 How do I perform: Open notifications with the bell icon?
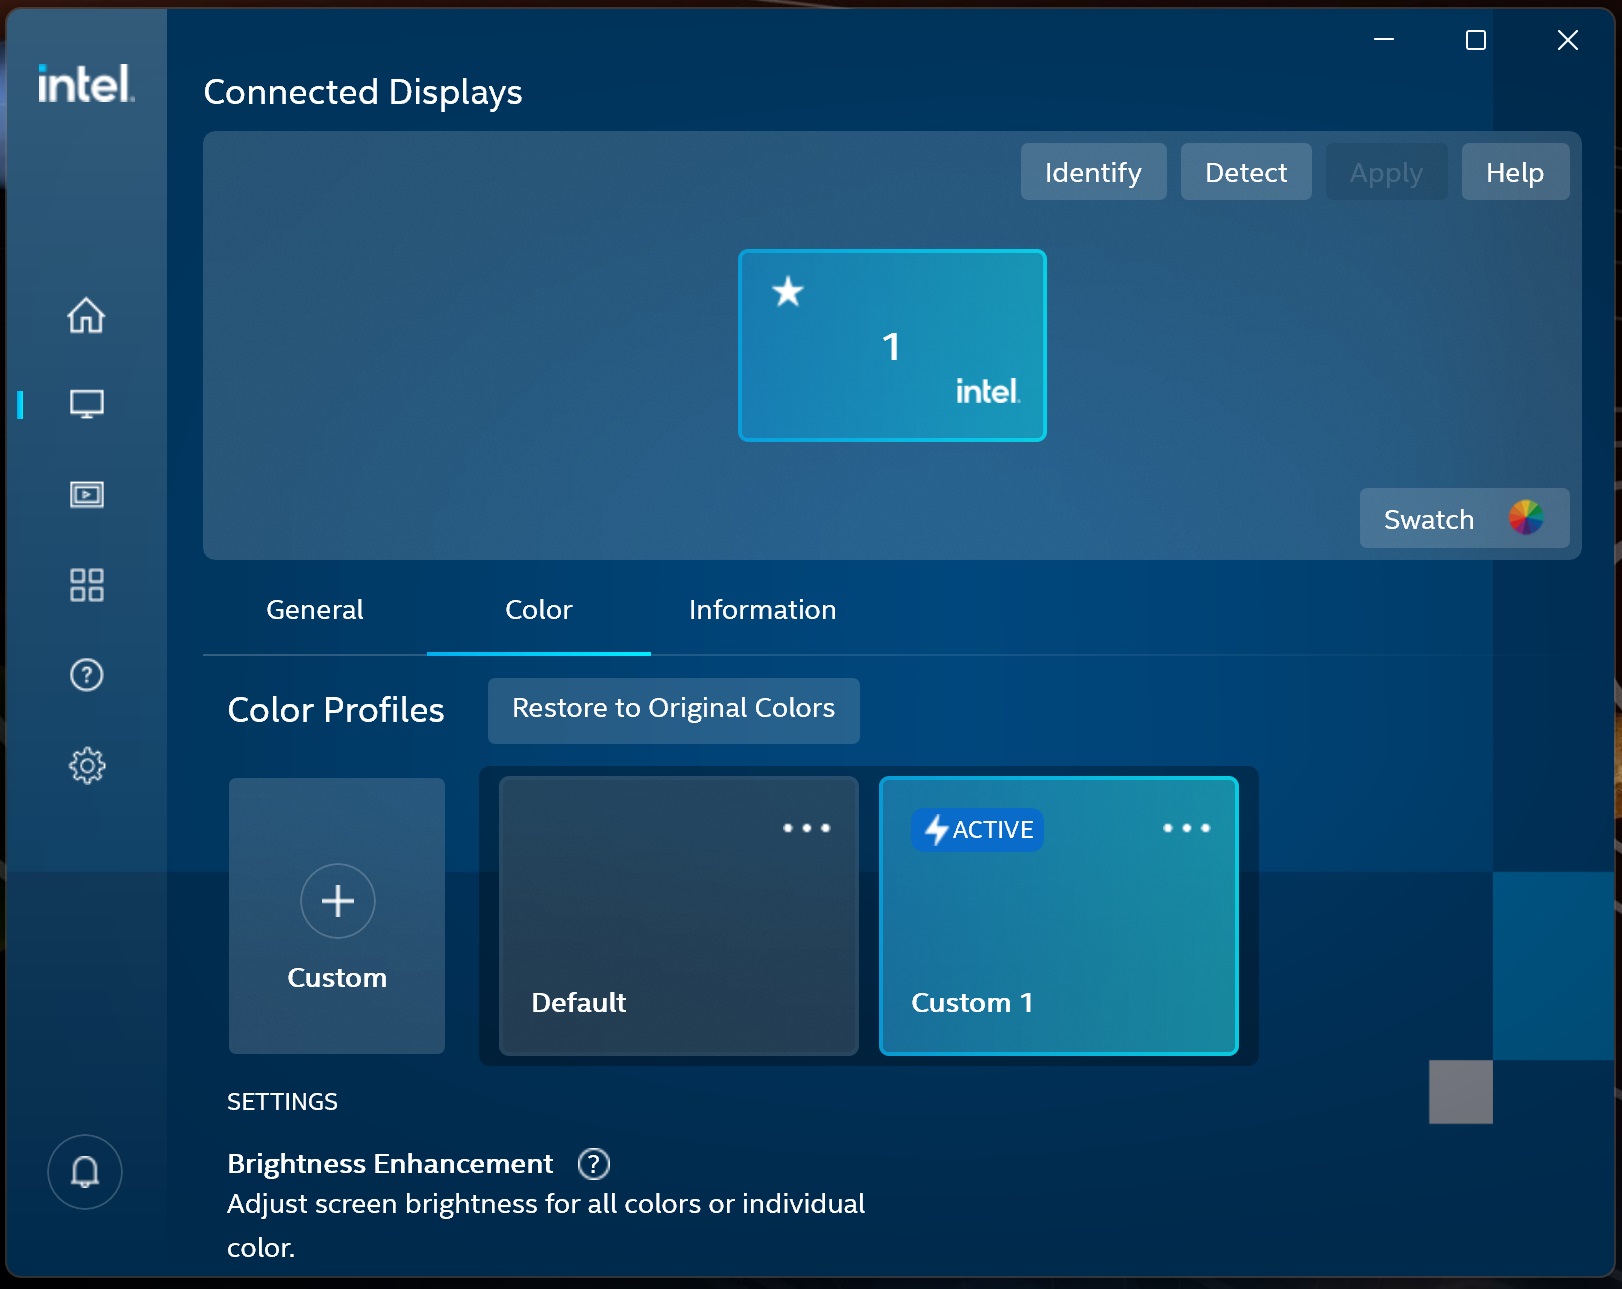pyautogui.click(x=84, y=1171)
